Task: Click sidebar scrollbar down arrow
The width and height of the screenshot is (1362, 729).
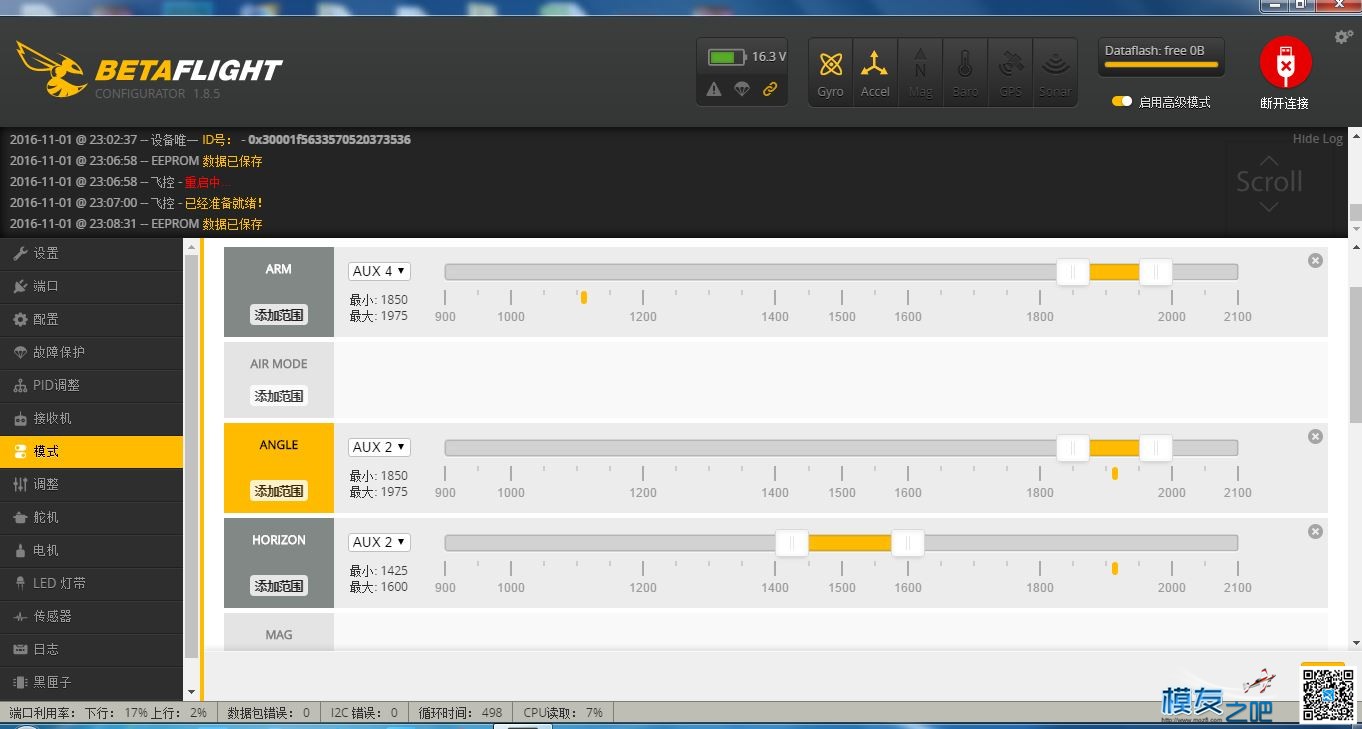Action: 191,691
